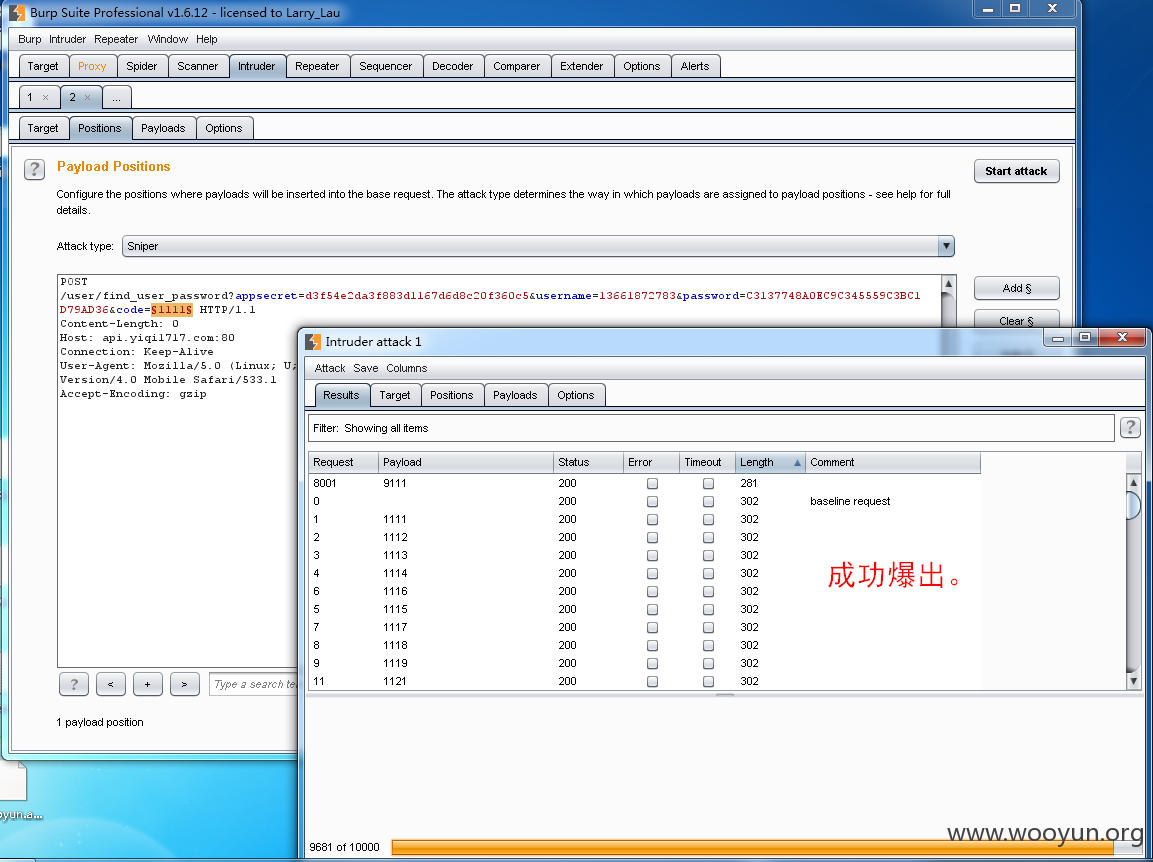Close Intruder tab 2
1153x862 pixels.
pos(88,97)
